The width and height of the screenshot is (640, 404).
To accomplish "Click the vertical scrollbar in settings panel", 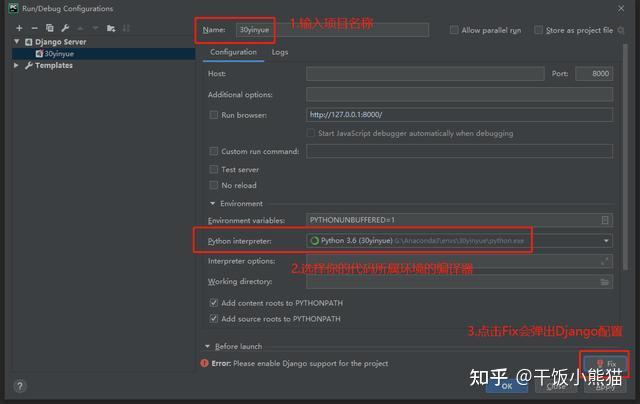I will coord(625,157).
